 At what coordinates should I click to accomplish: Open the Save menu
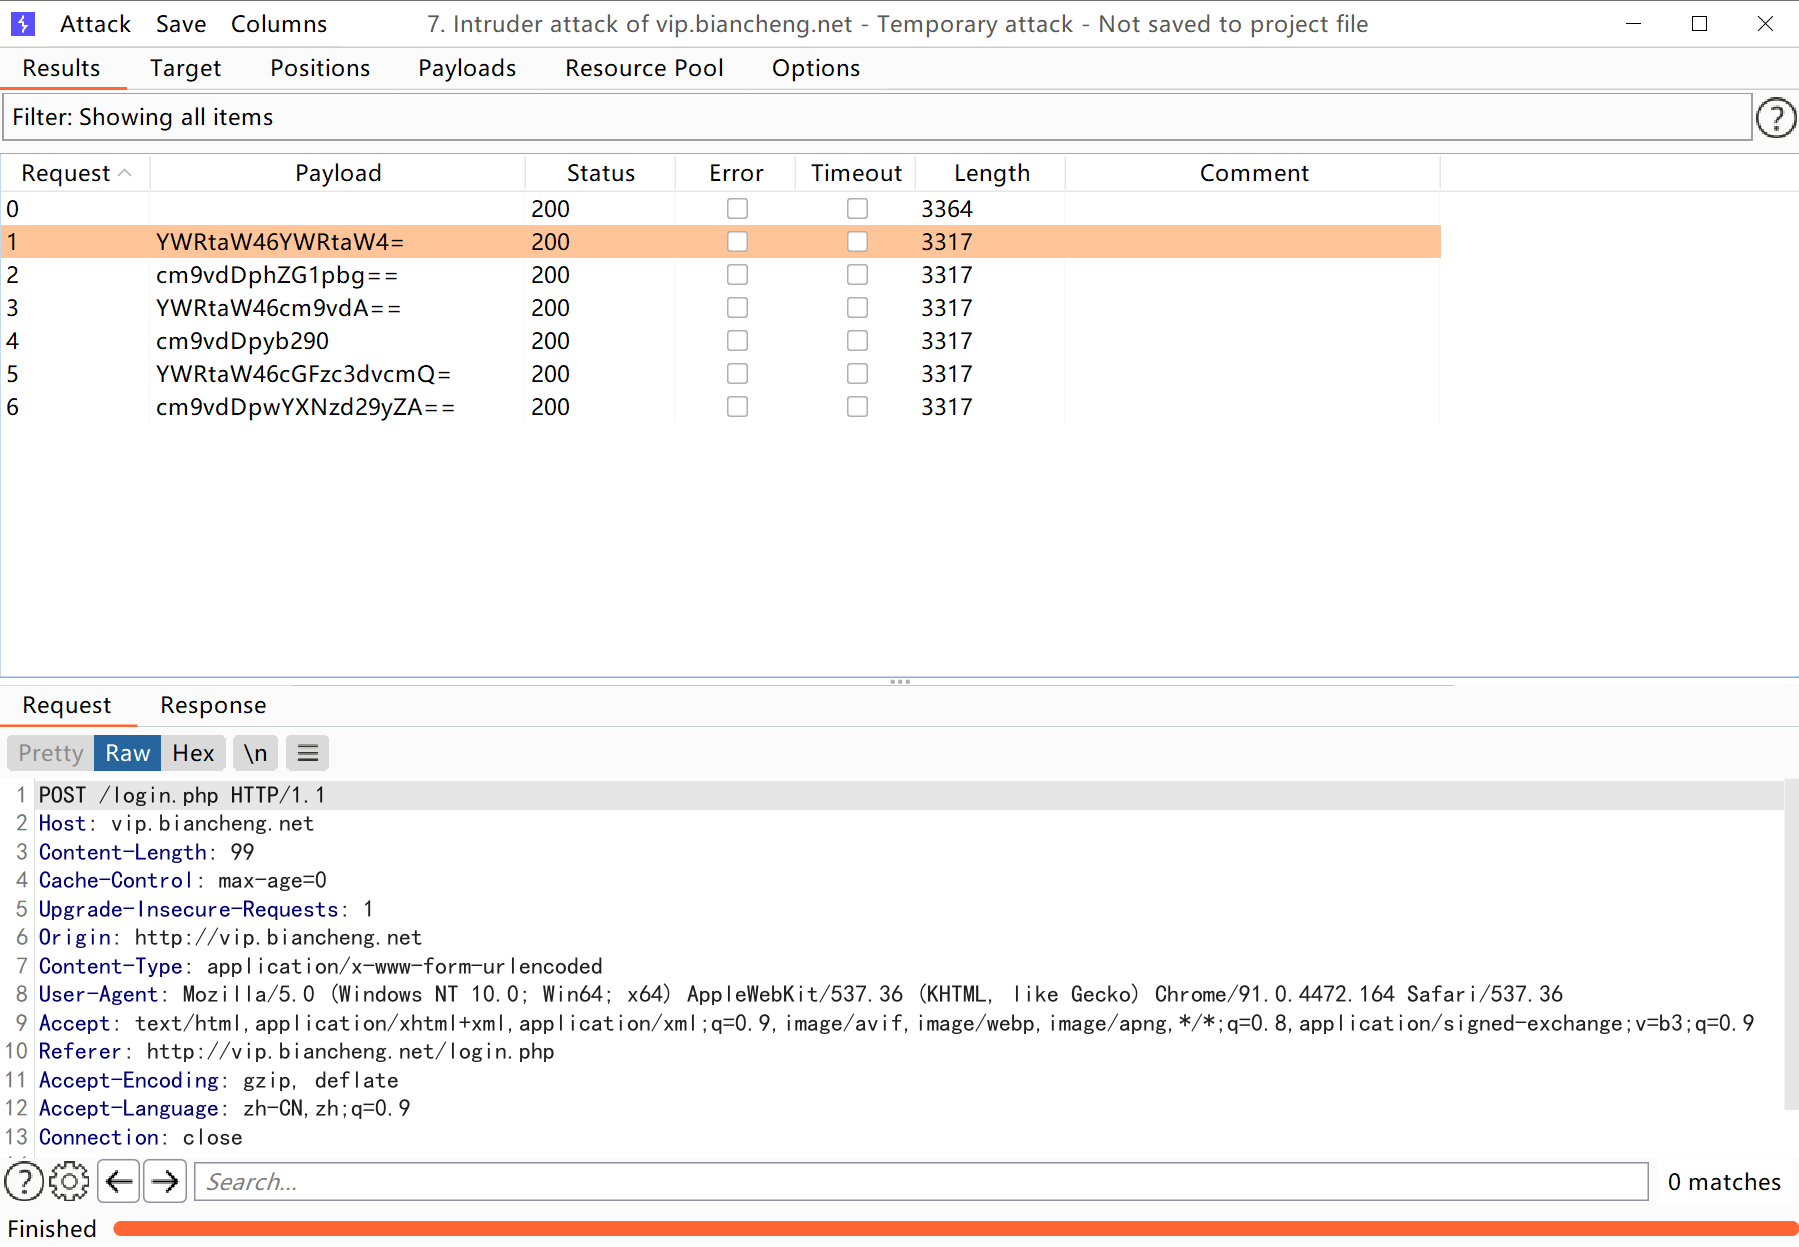[x=181, y=24]
